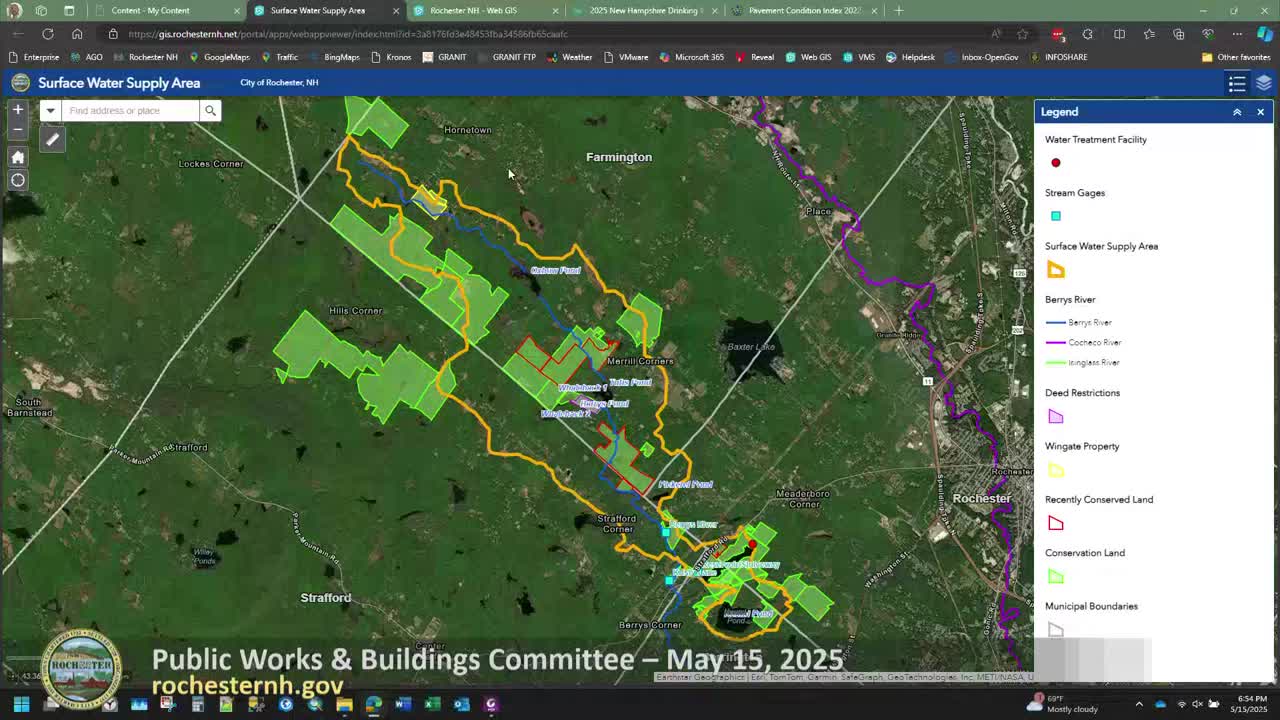Screen dimensions: 1280x720
Task: Open the Windows Start menu
Action: [21, 704]
